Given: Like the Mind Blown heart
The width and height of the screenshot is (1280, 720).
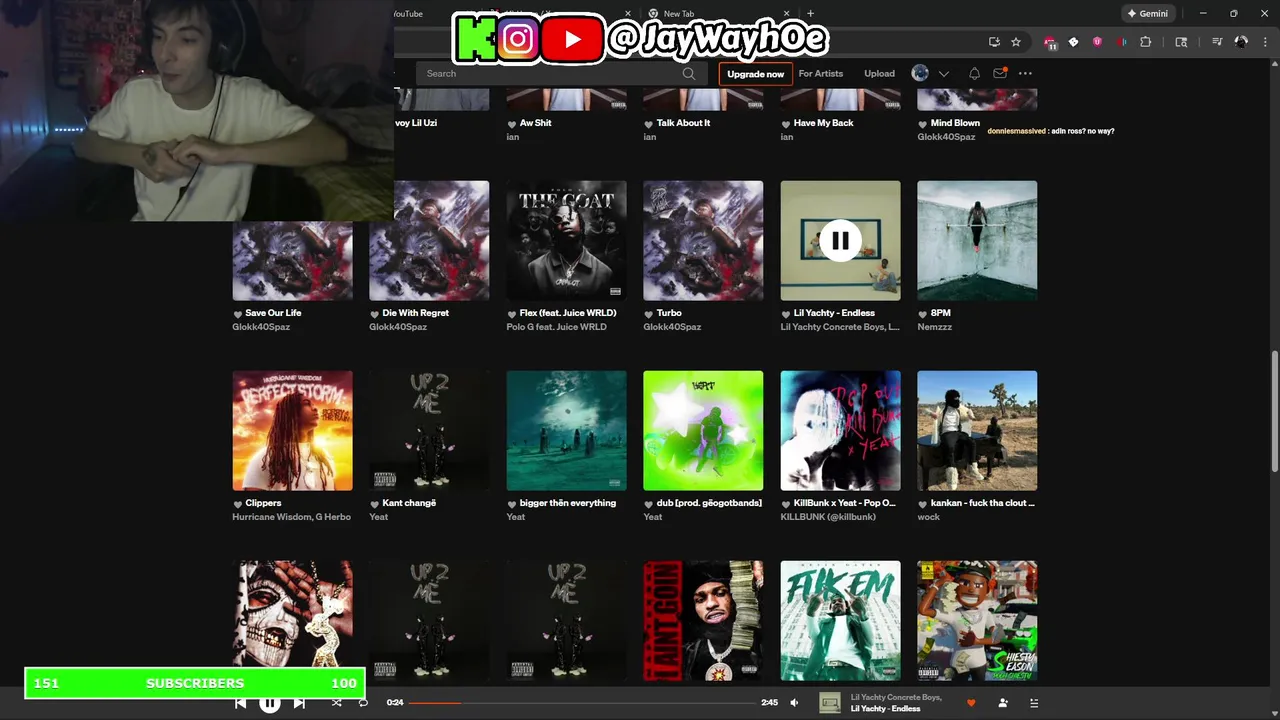Looking at the screenshot, I should tap(923, 123).
